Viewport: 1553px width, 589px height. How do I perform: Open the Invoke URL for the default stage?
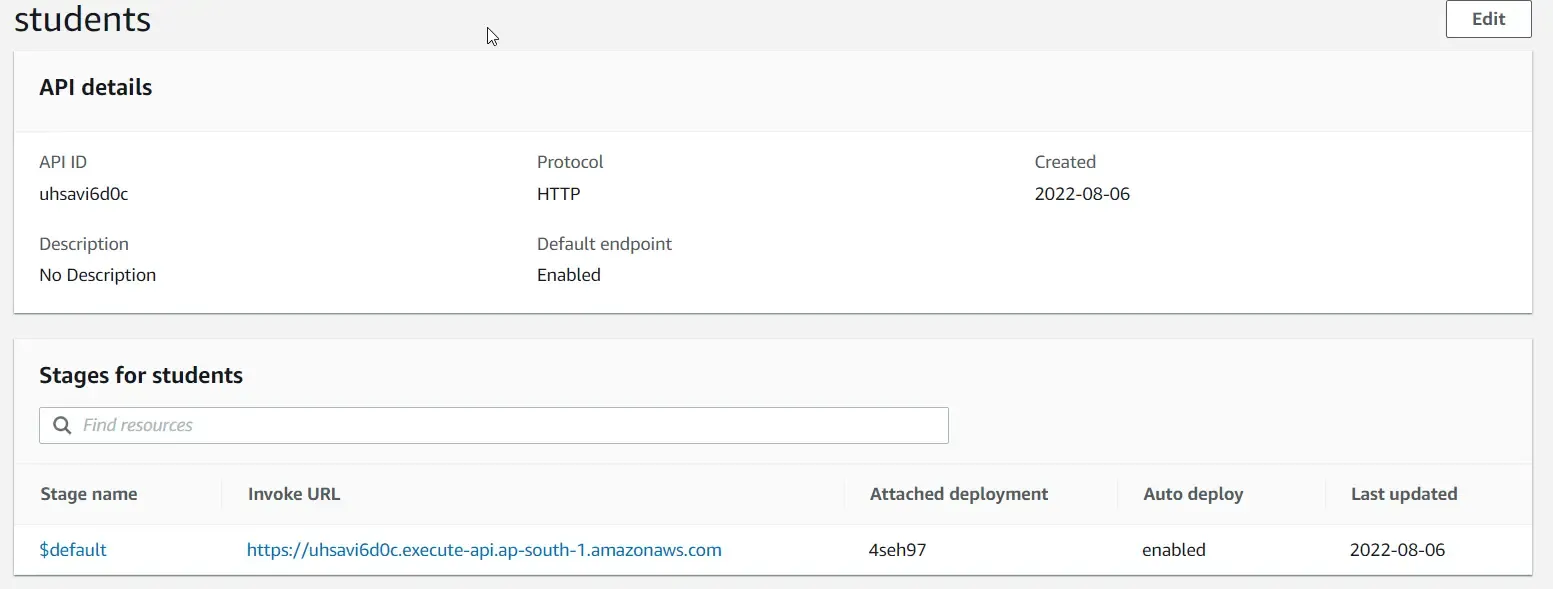tap(484, 549)
